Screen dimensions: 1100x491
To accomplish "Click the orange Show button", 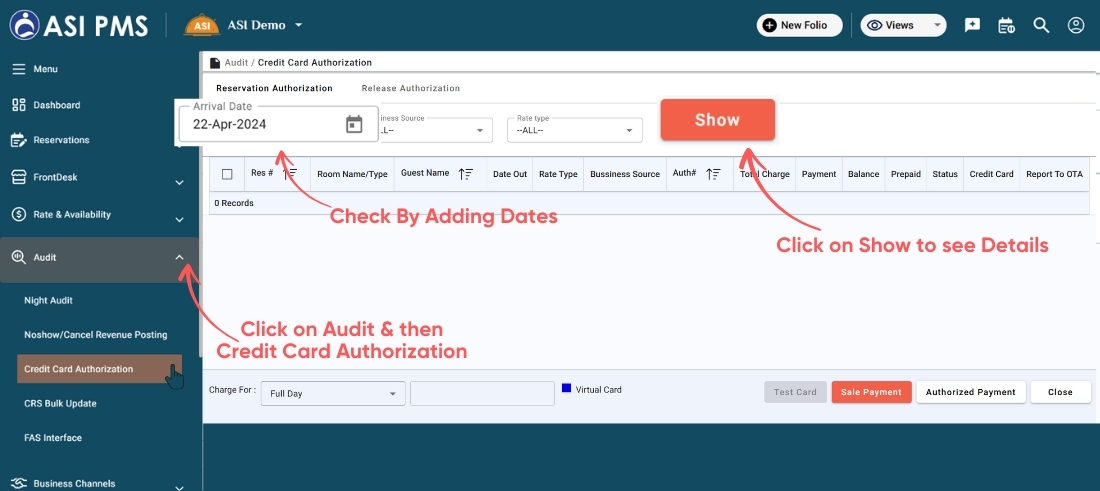I will (x=717, y=120).
